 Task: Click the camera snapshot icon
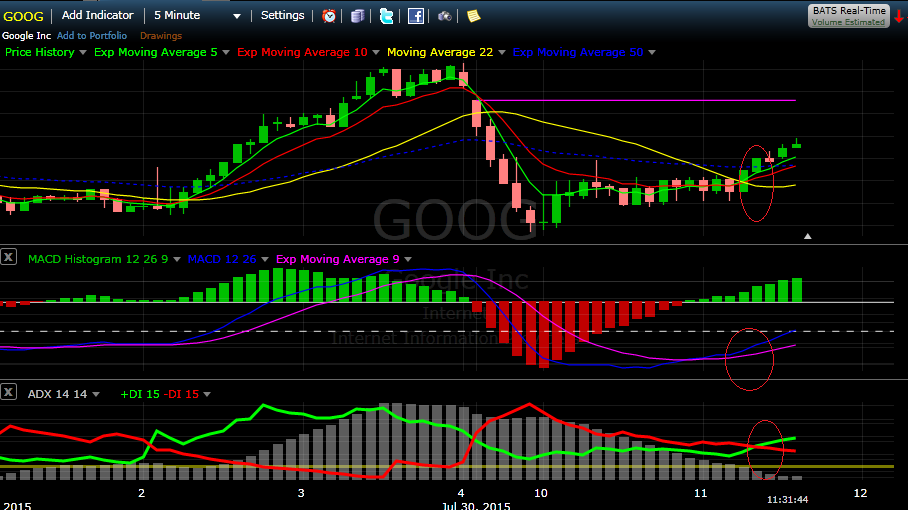(x=444, y=16)
